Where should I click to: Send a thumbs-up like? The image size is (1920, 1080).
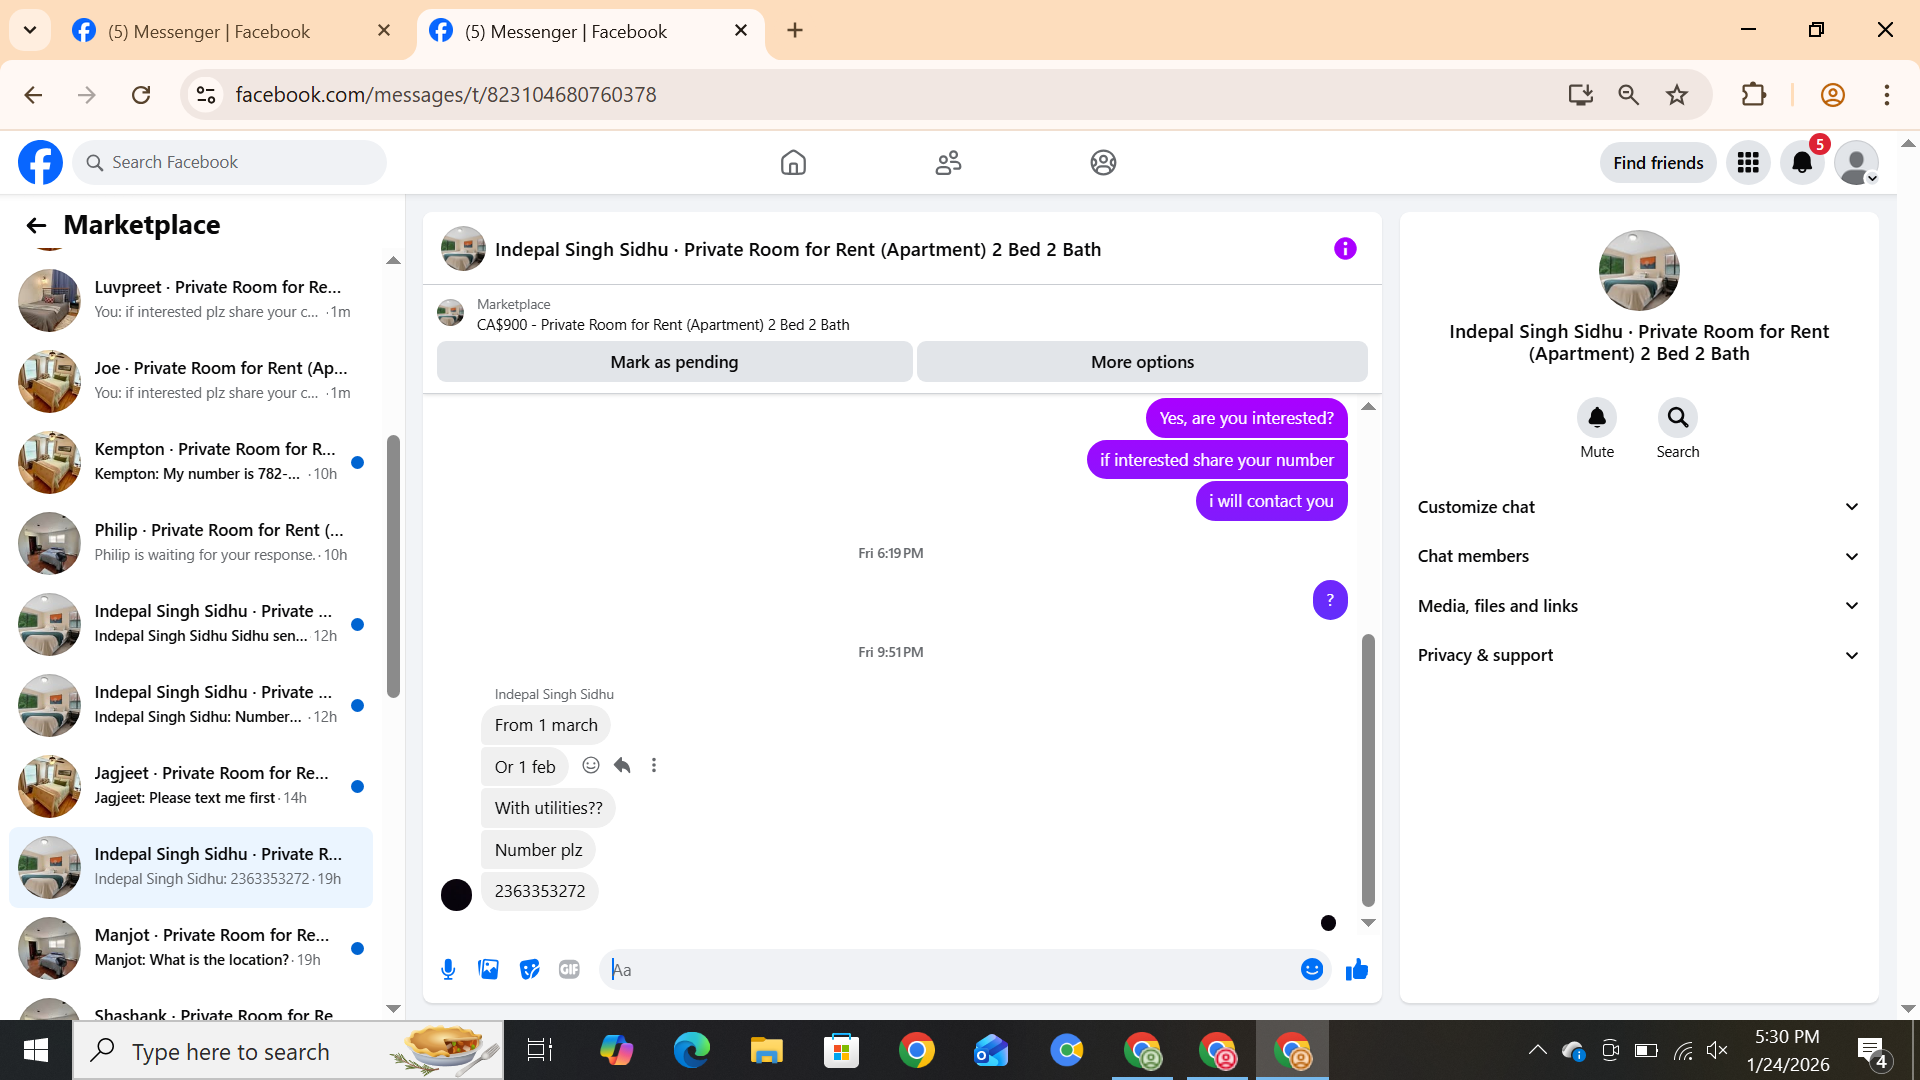pos(1356,969)
